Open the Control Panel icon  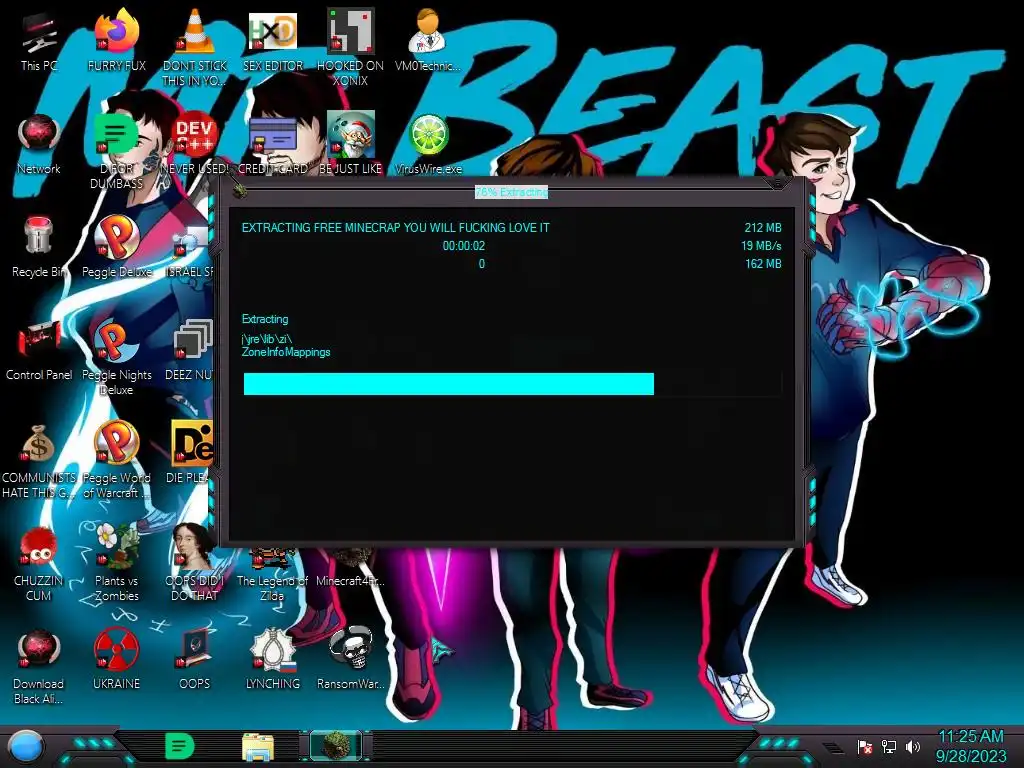pos(39,351)
